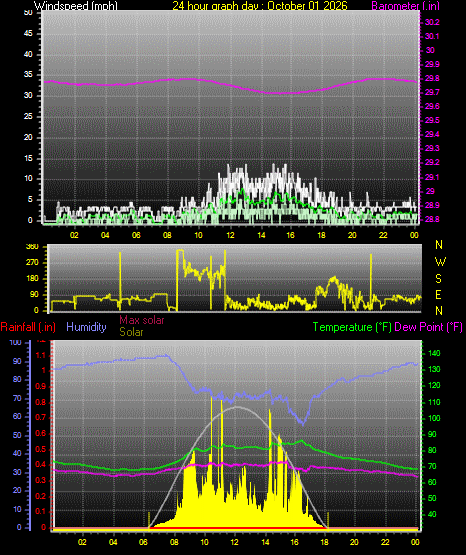This screenshot has height=555, width=466.
Task: Click the Max solar legend label
Action: click(142, 320)
